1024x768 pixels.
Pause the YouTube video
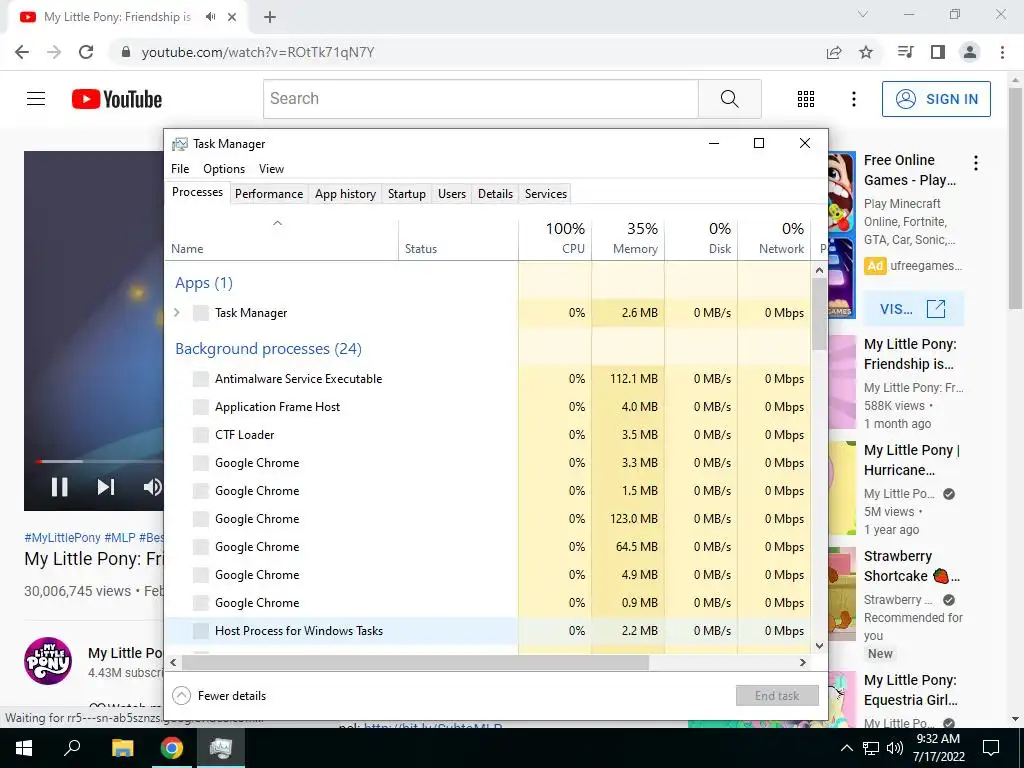coord(59,487)
